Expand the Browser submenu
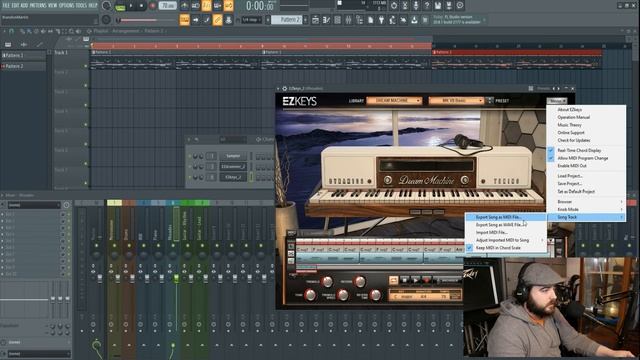 tap(586, 202)
